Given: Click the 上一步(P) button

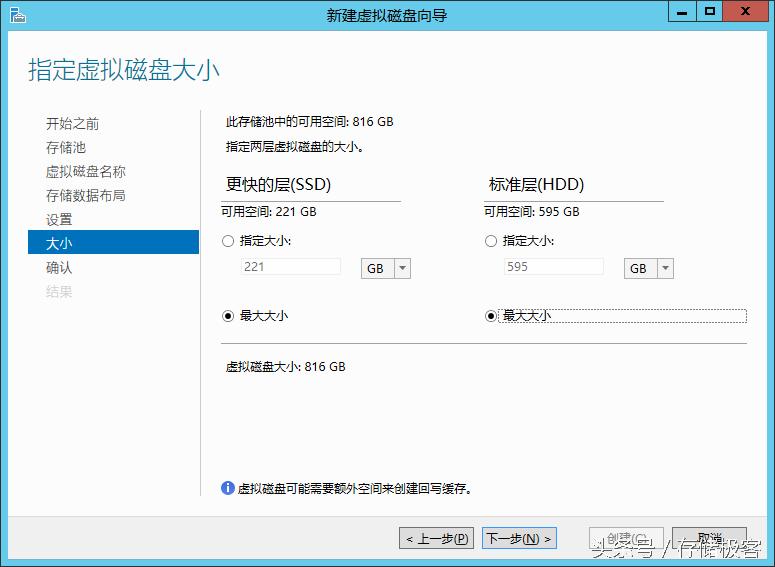Looking at the screenshot, I should [x=436, y=538].
